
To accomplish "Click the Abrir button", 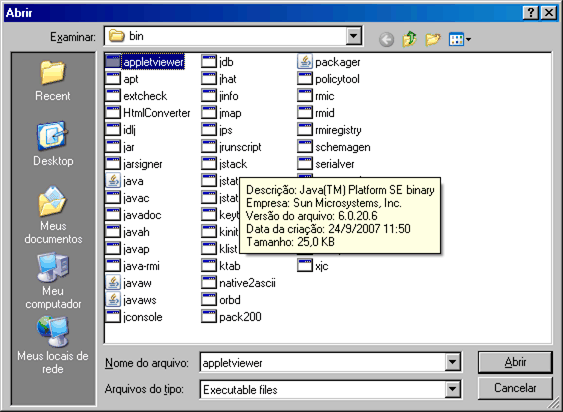I will tap(515, 362).
